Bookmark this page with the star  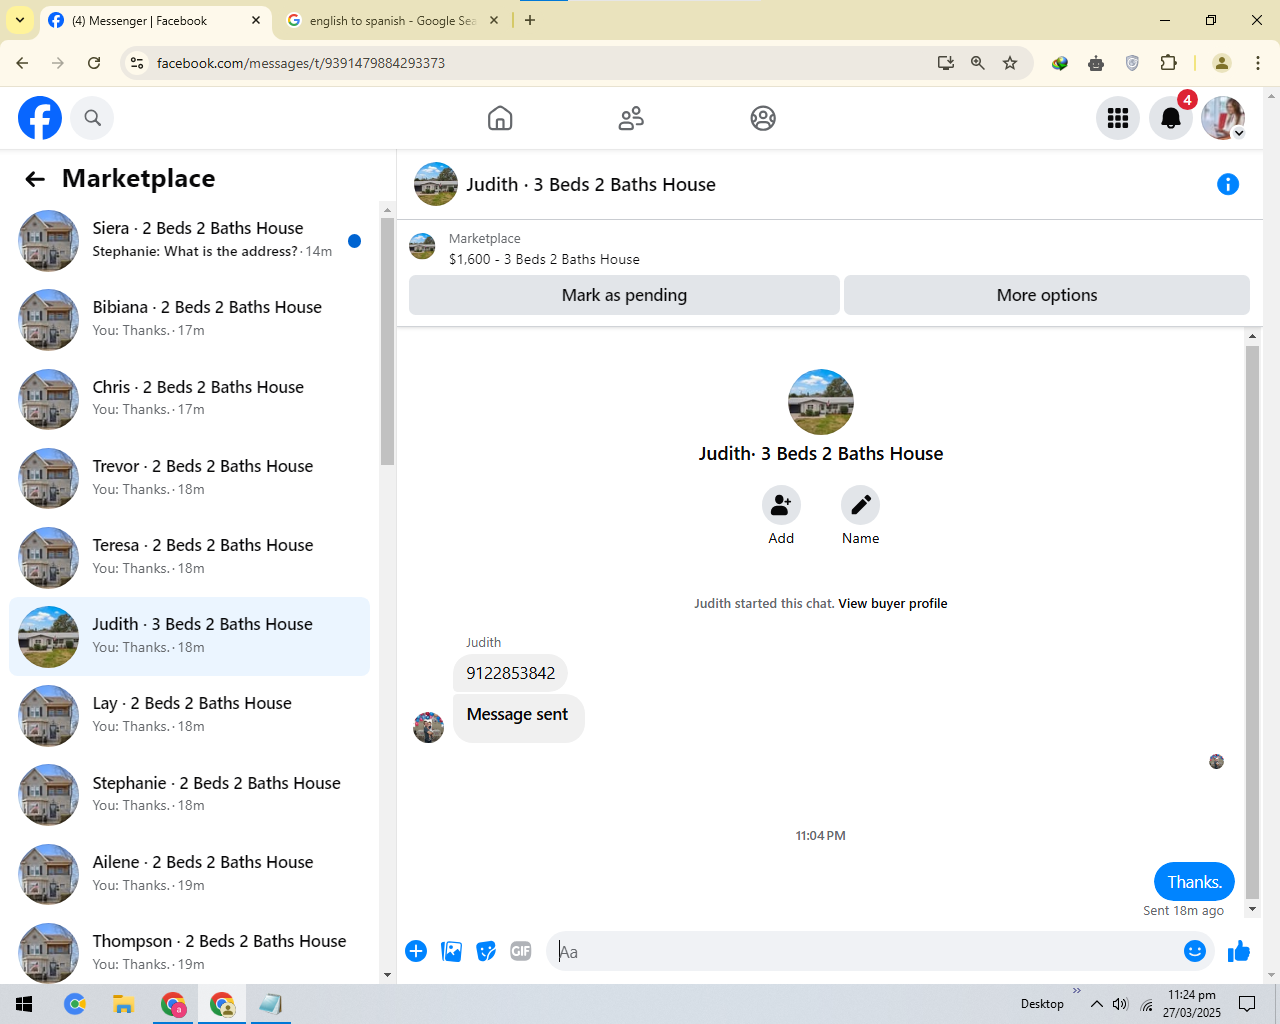[1010, 63]
